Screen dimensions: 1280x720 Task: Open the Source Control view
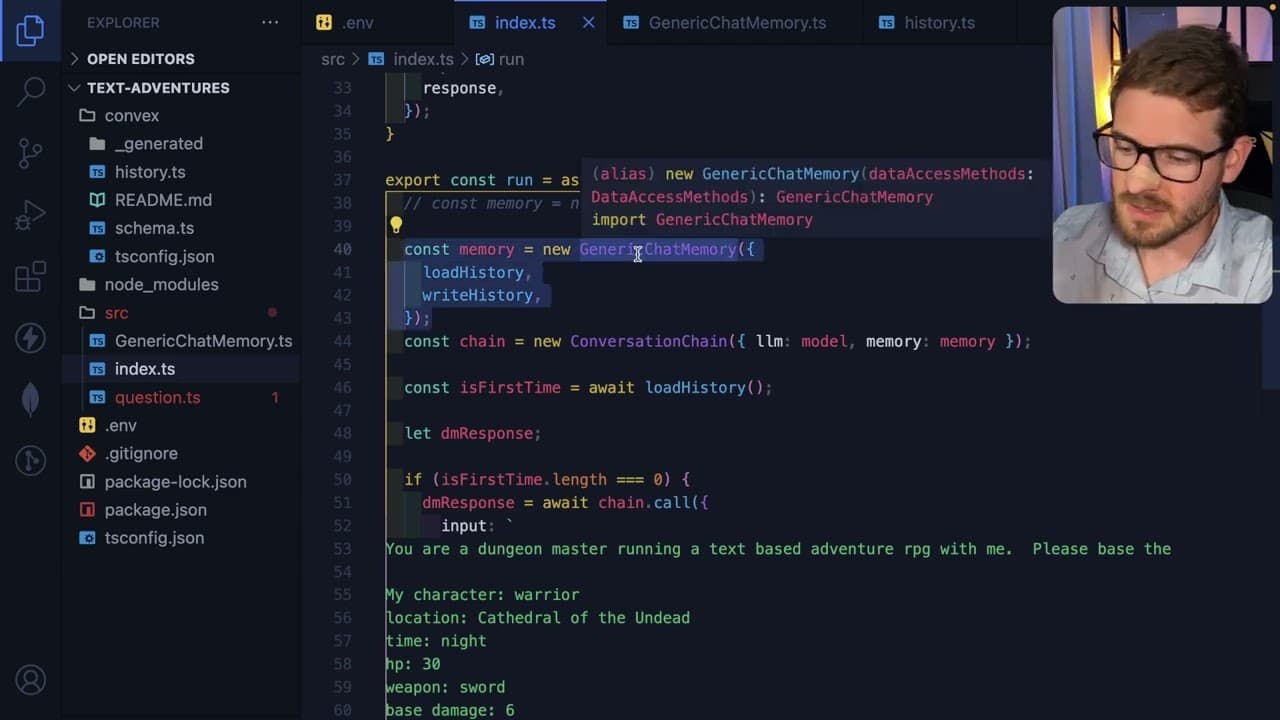pos(30,152)
